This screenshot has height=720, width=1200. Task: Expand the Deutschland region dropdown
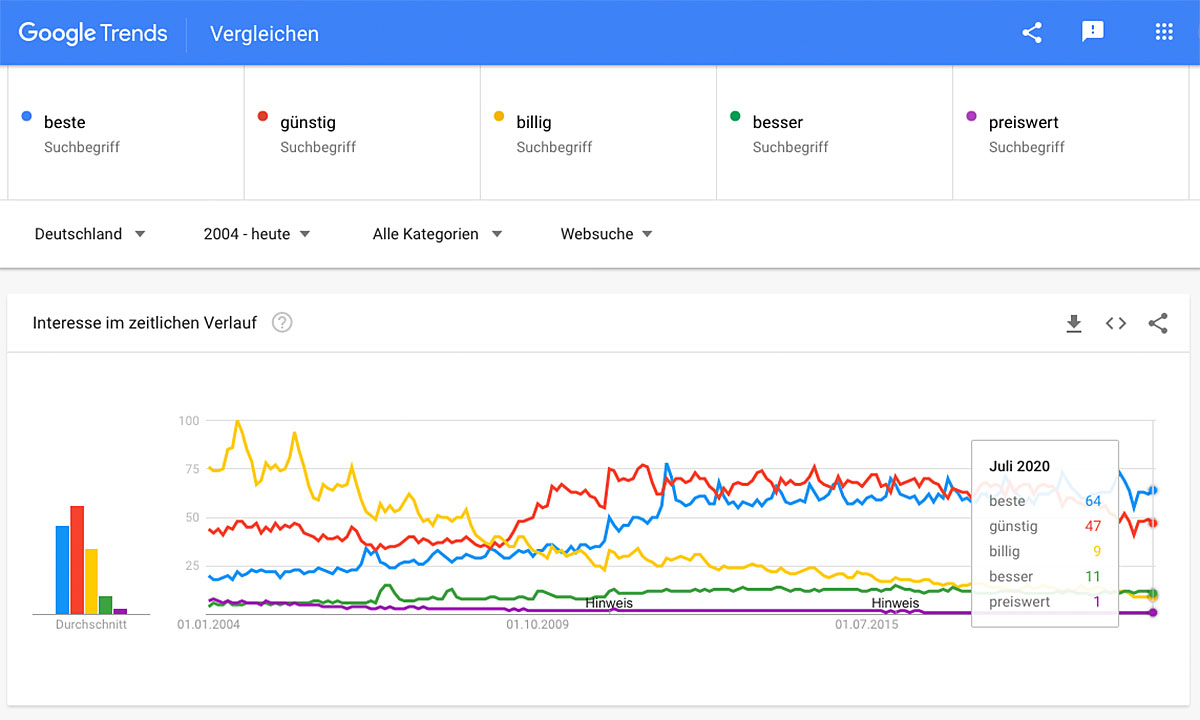pos(90,234)
